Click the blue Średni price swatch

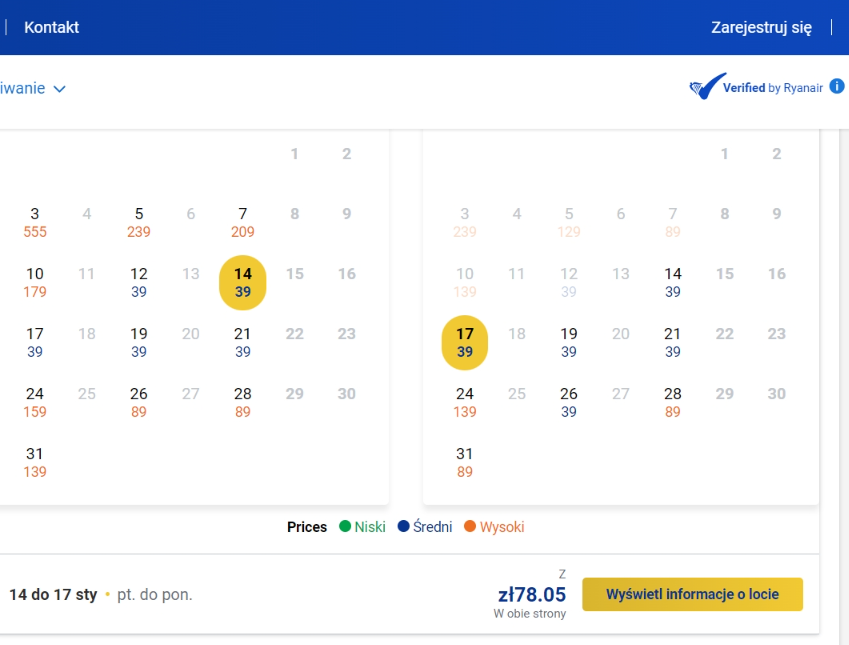403,526
